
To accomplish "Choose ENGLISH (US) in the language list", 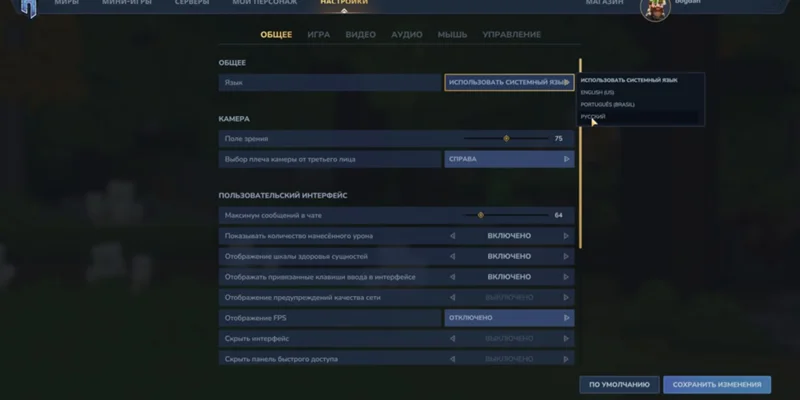I will (x=597, y=92).
